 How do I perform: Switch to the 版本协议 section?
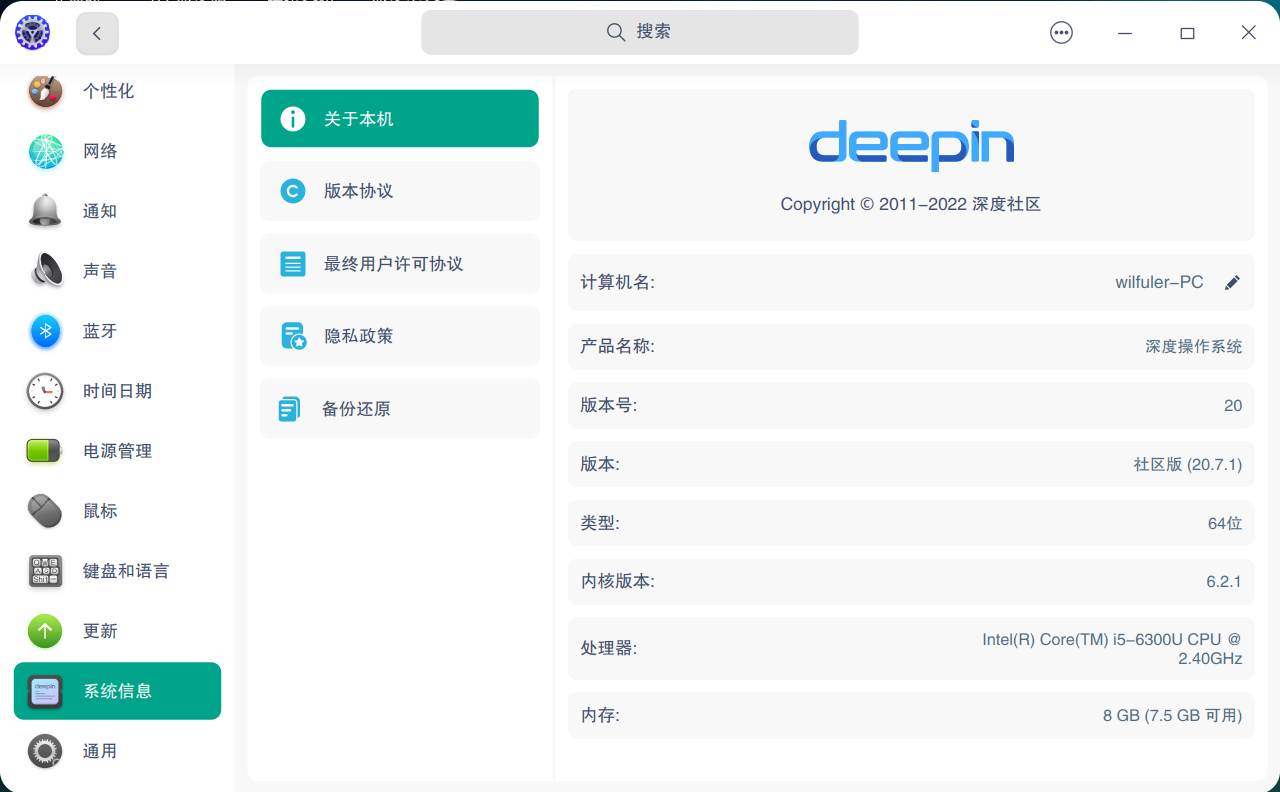pyautogui.click(x=399, y=190)
